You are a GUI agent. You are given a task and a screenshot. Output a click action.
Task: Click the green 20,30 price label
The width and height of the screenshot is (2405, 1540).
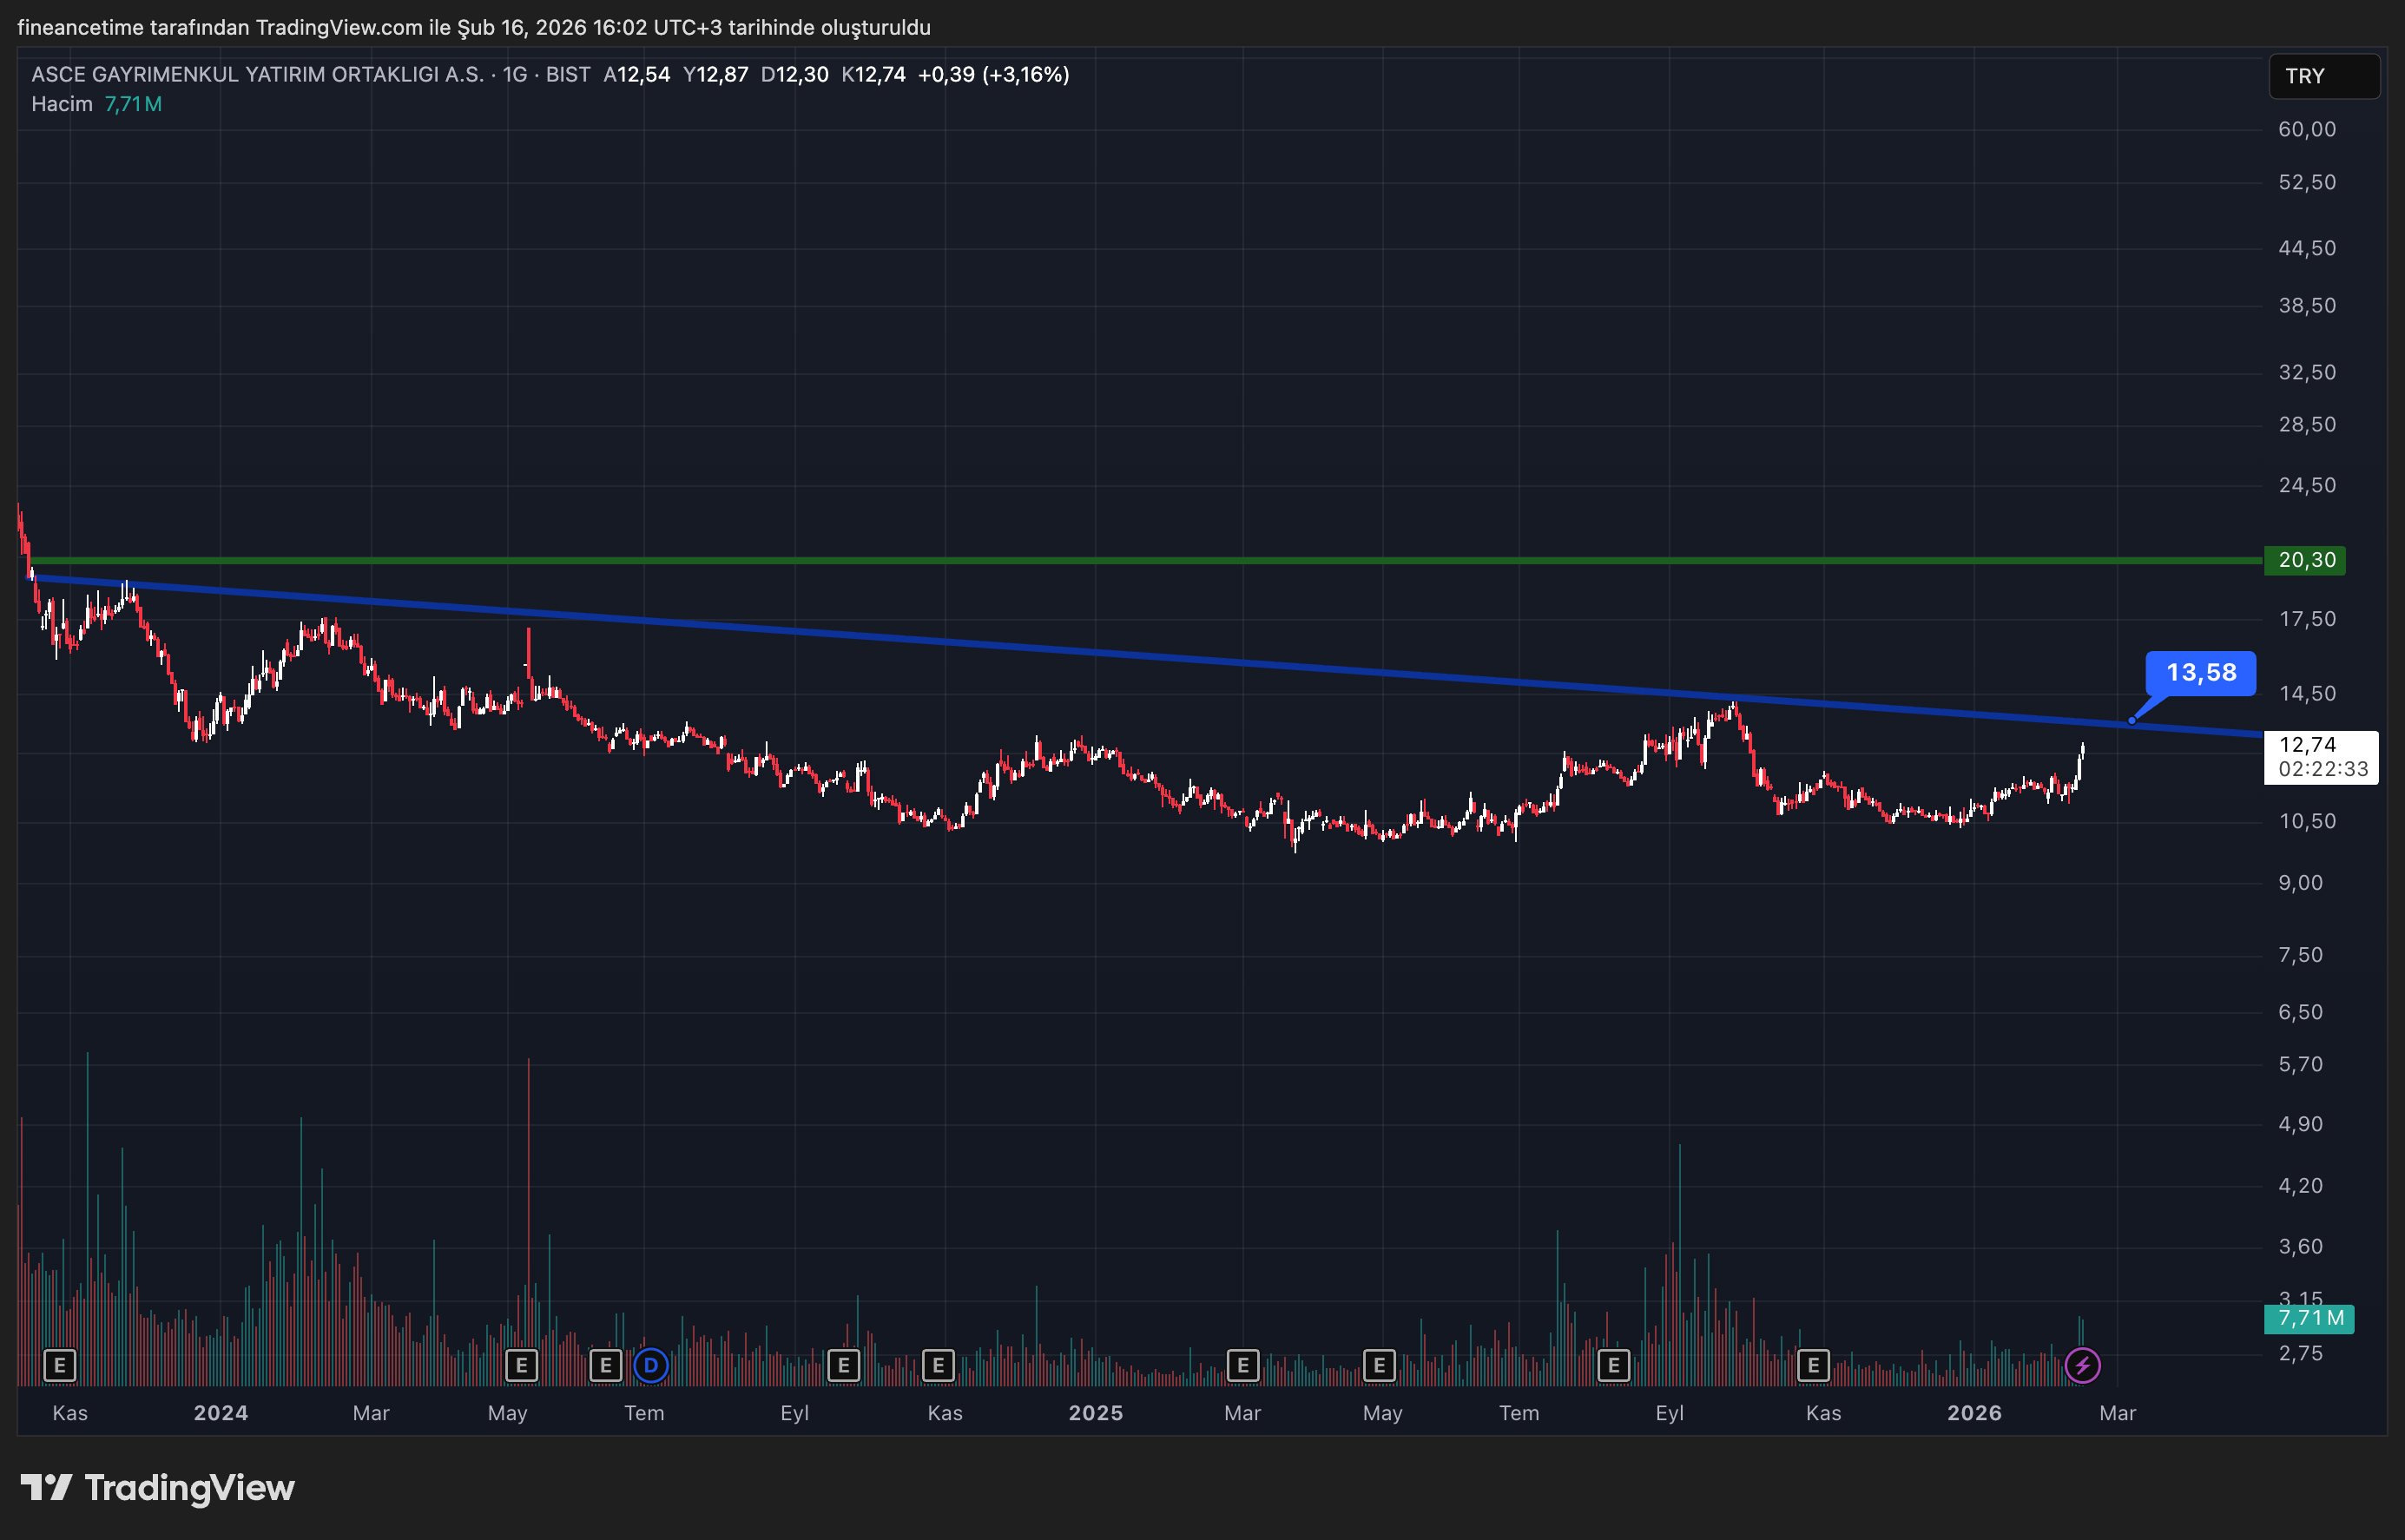pos(2306,560)
